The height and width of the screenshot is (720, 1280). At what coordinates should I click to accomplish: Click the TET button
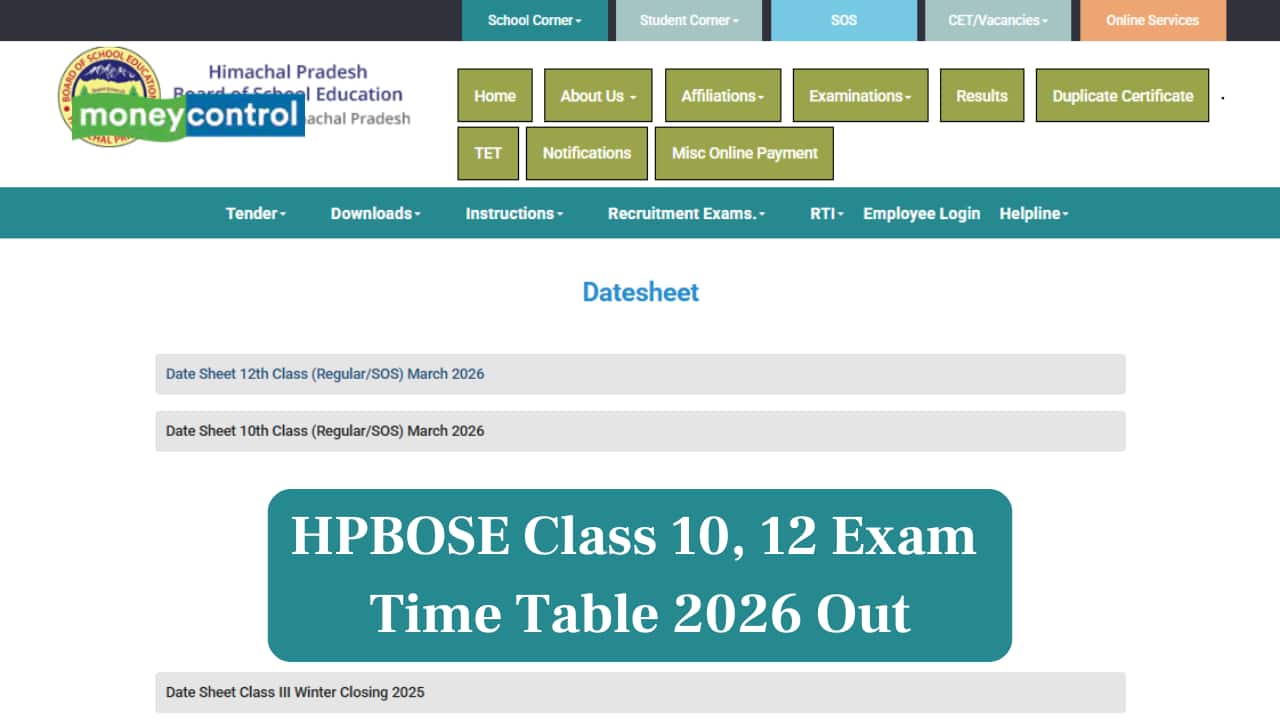pyautogui.click(x=488, y=153)
